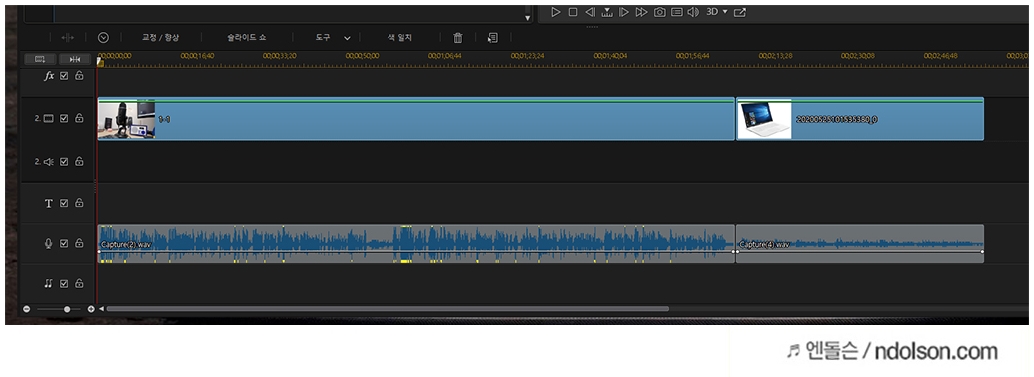This screenshot has height=377, width=1034.
Task: Click the Play button in preview controls
Action: point(555,12)
